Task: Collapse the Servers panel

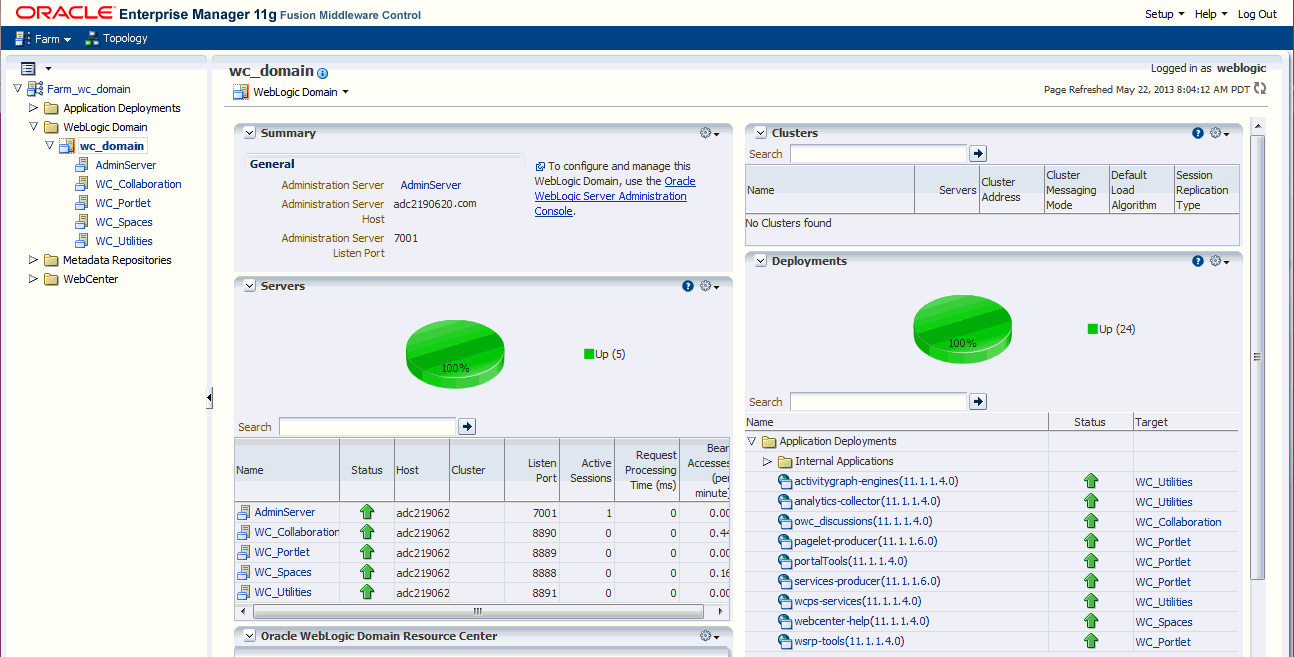Action: tap(250, 286)
